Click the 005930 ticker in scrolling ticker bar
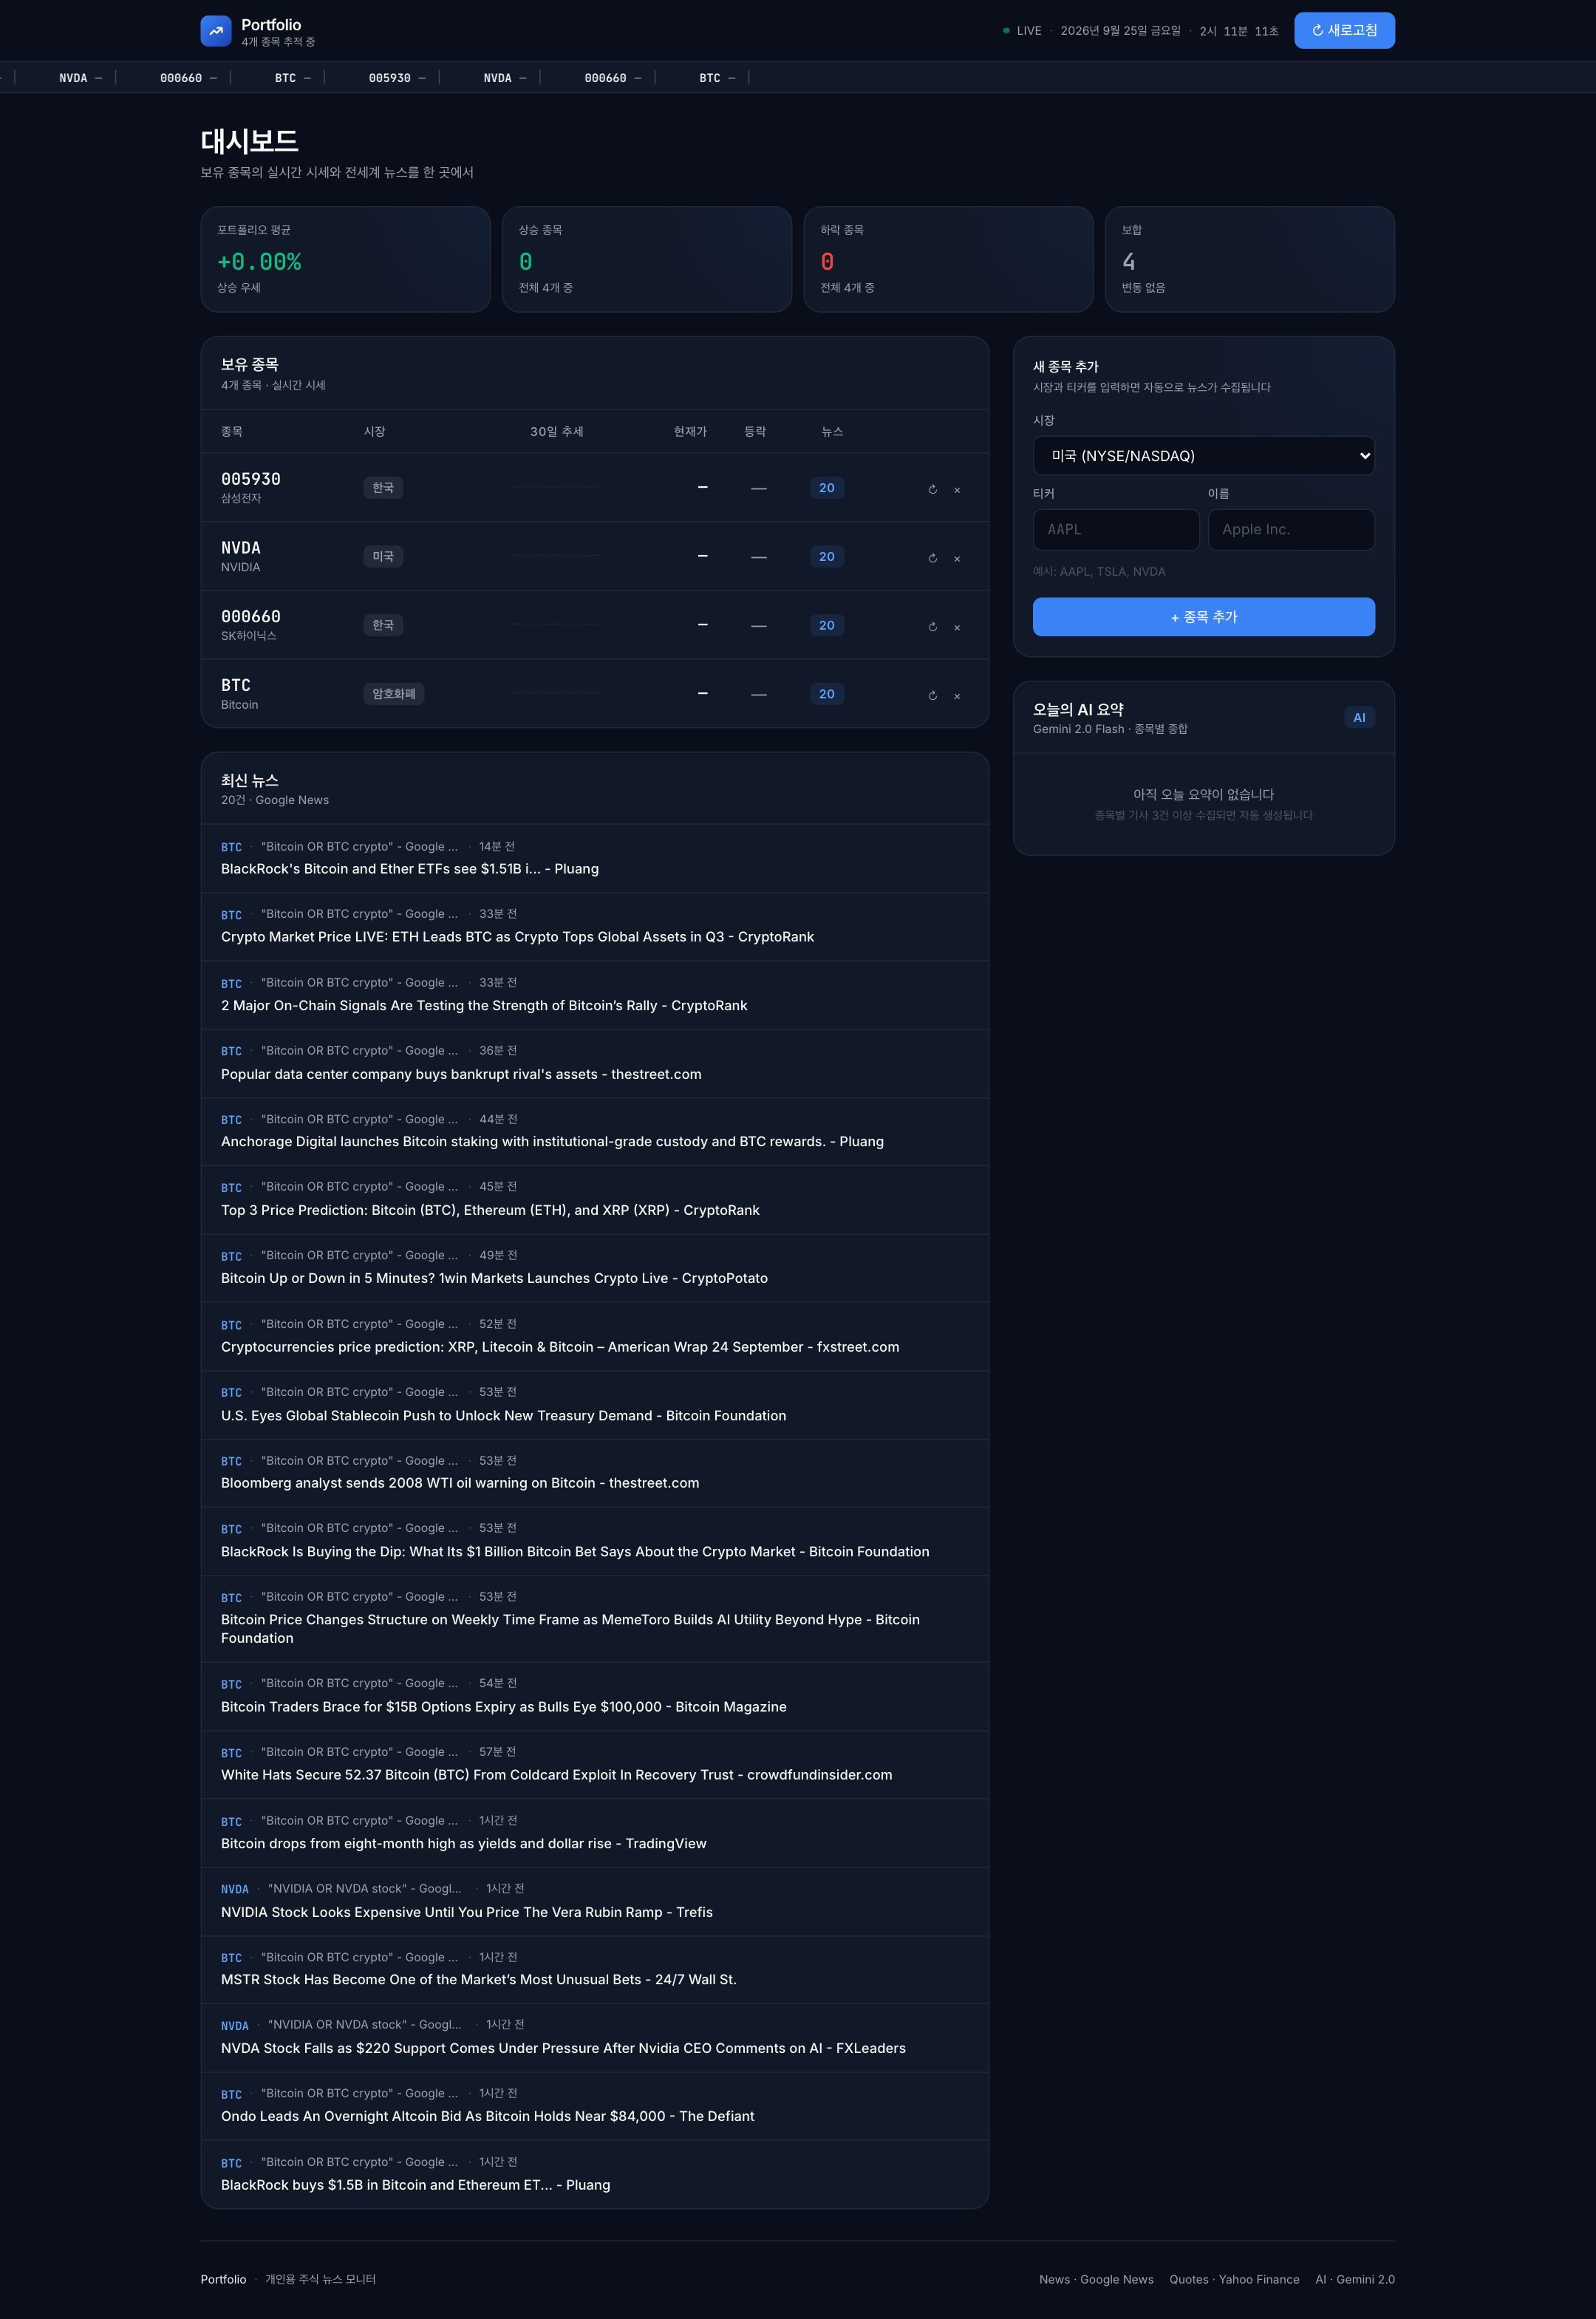The image size is (1596, 2319). (396, 78)
